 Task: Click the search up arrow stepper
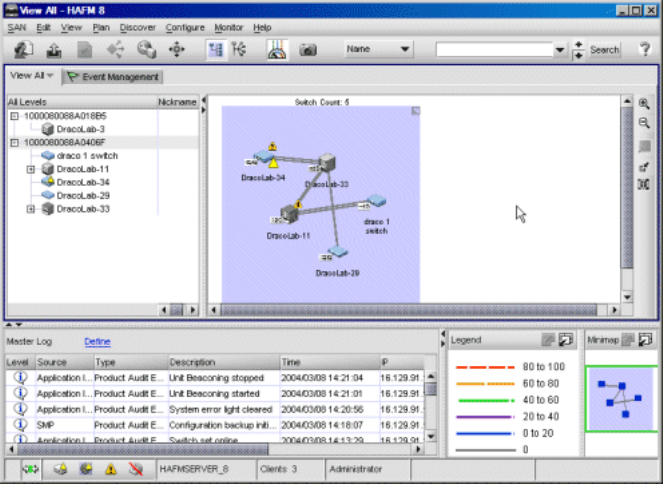pyautogui.click(x=578, y=45)
